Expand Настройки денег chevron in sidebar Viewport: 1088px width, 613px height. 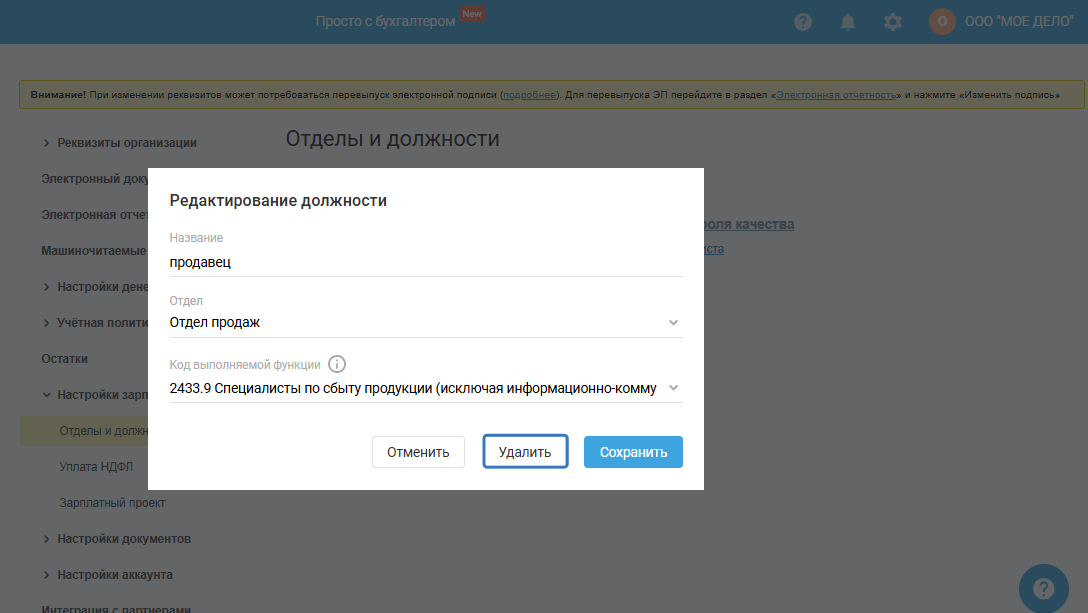[x=46, y=287]
